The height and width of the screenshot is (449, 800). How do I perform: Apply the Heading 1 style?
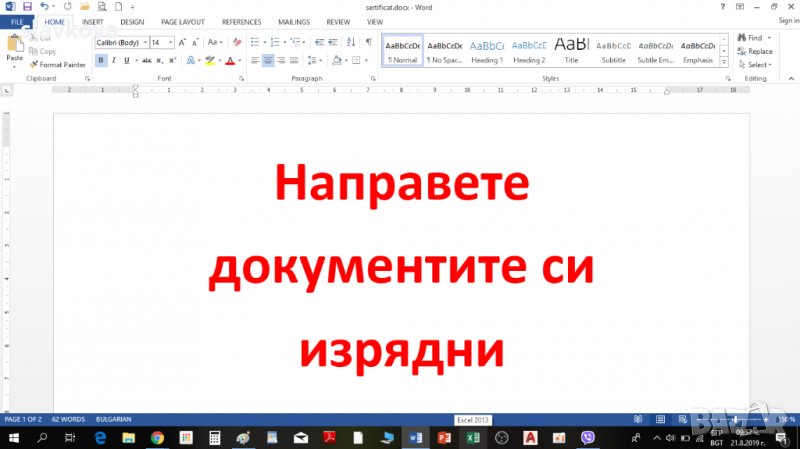coord(487,50)
